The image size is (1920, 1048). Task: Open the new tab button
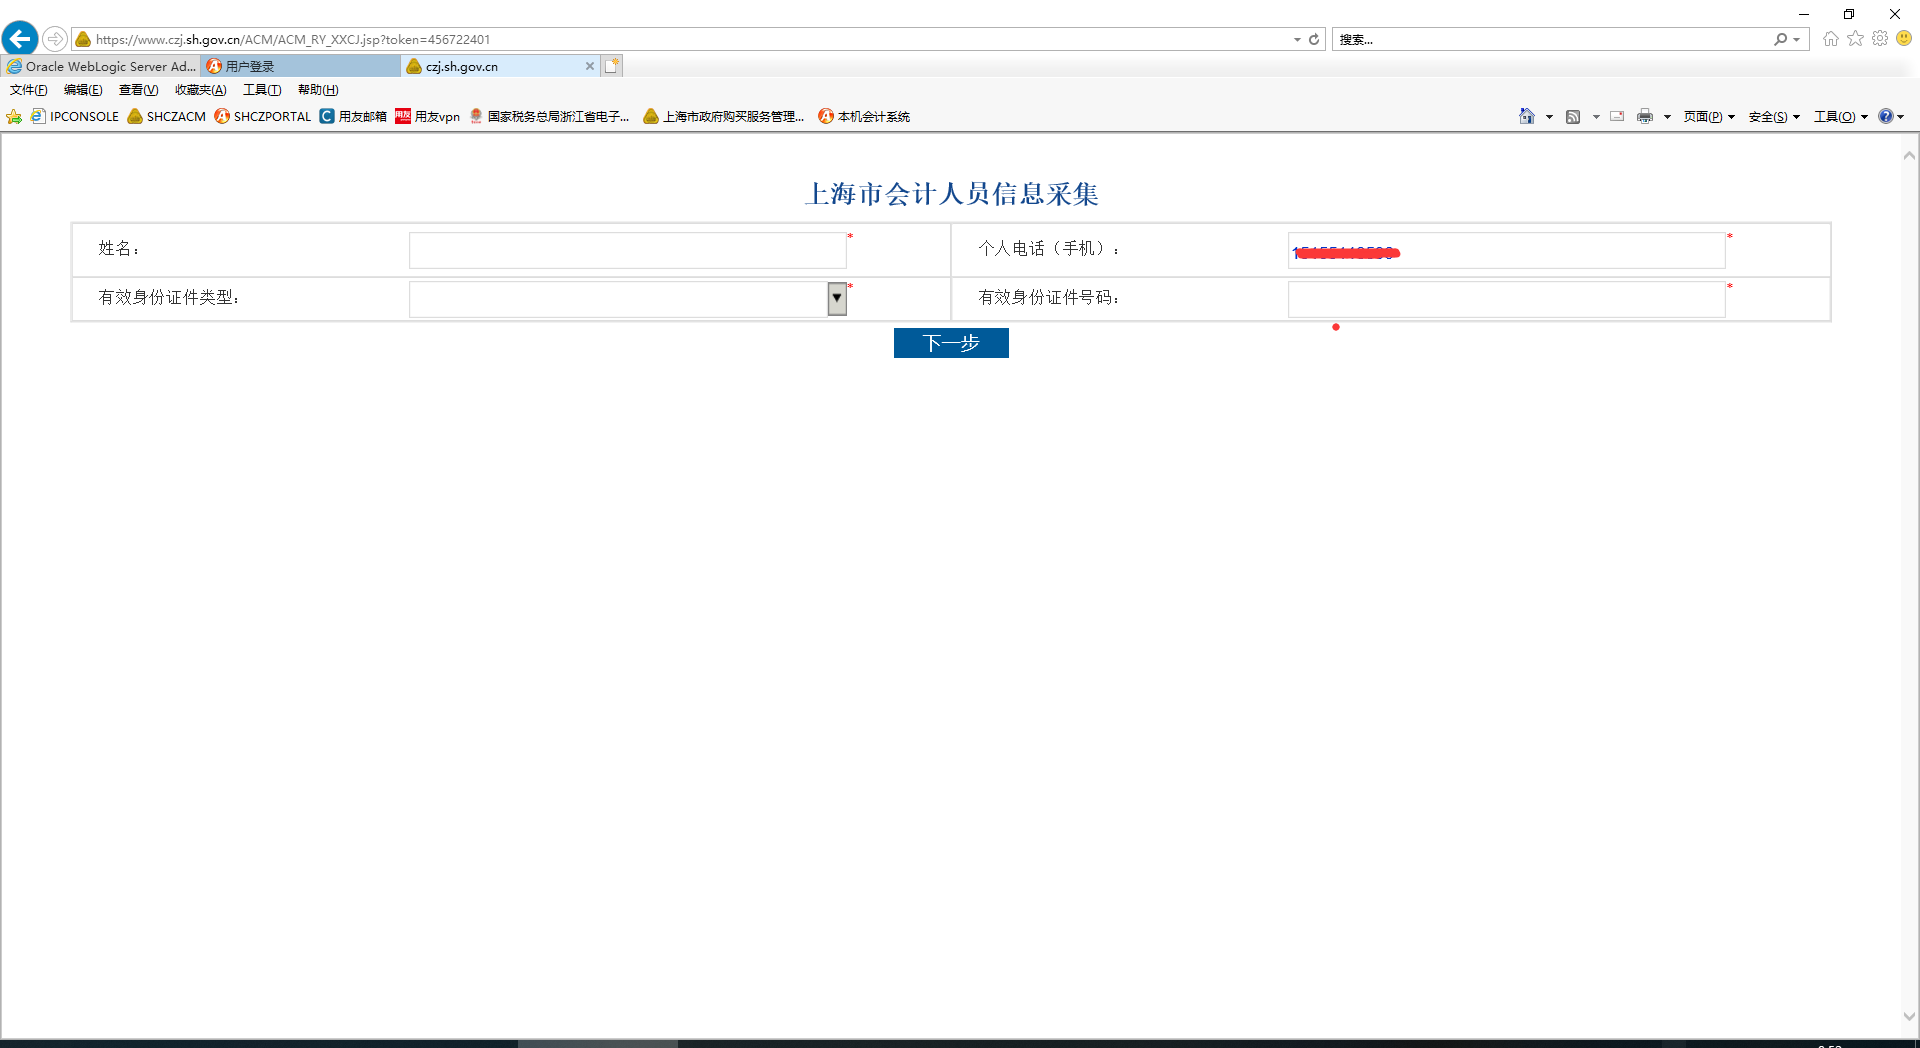(612, 66)
